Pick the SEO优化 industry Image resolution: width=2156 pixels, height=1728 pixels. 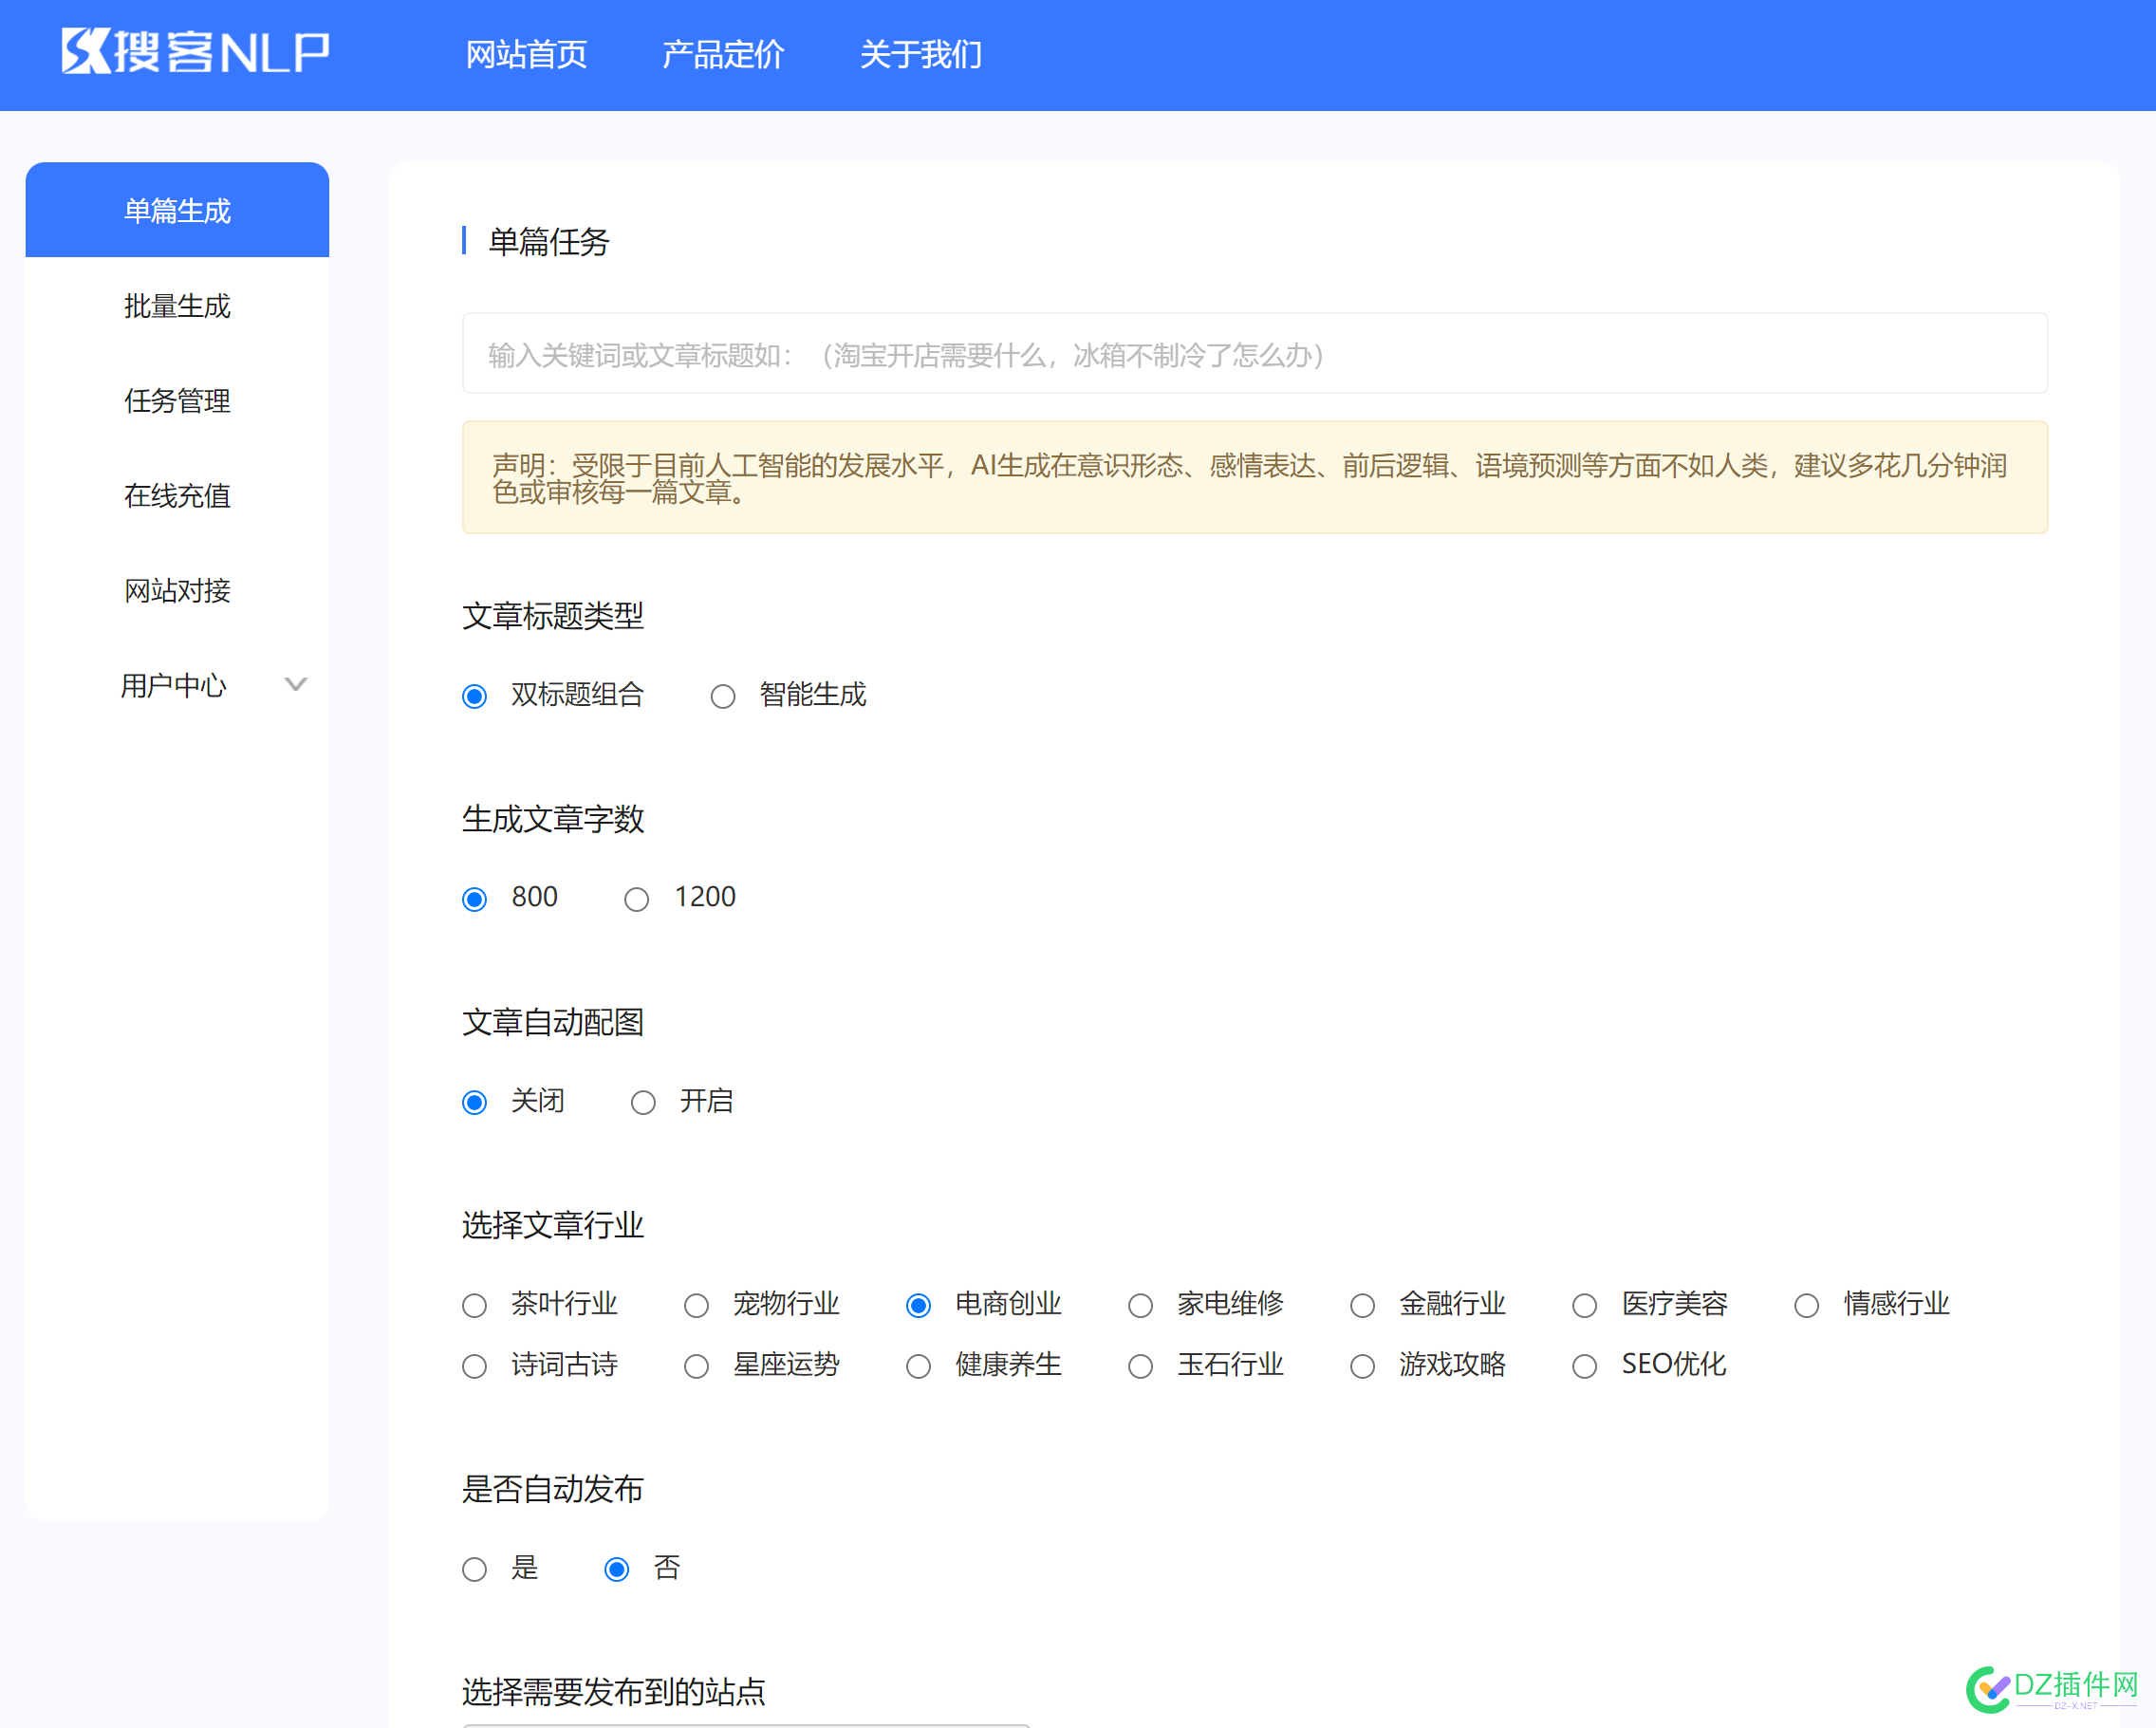coord(1585,1366)
